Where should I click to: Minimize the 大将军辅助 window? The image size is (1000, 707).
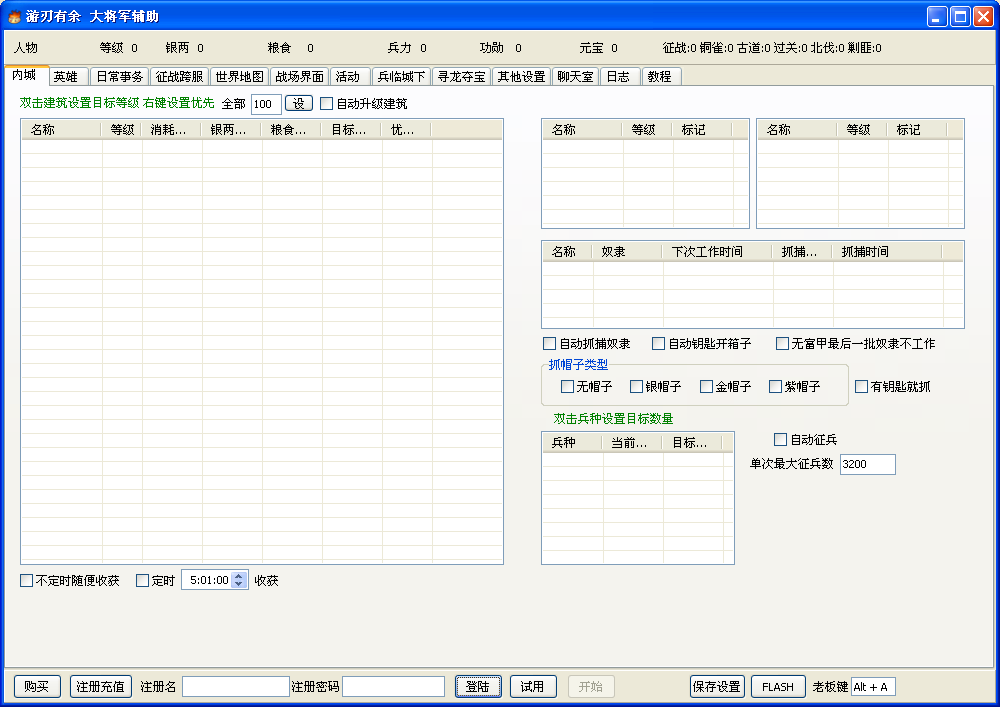point(936,17)
